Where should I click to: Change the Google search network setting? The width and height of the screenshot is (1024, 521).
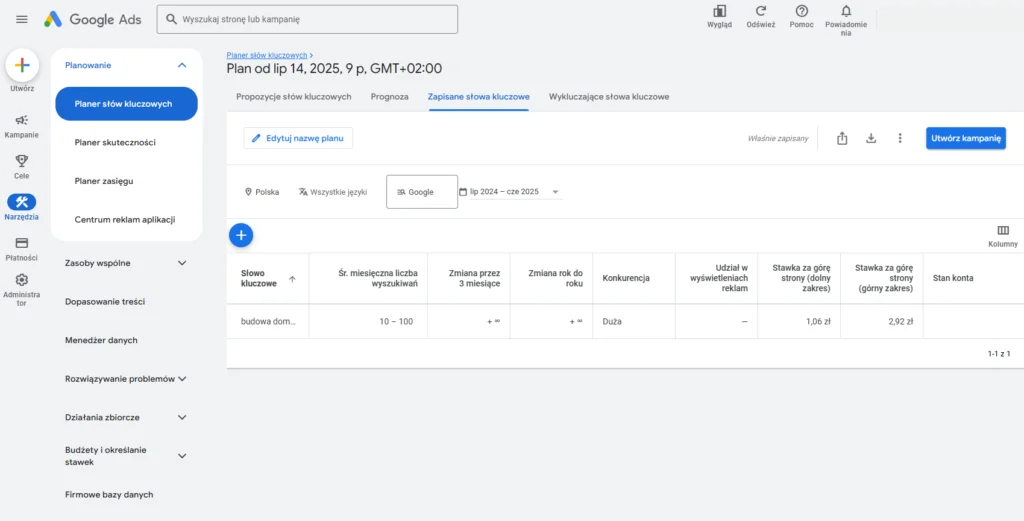pyautogui.click(x=422, y=192)
